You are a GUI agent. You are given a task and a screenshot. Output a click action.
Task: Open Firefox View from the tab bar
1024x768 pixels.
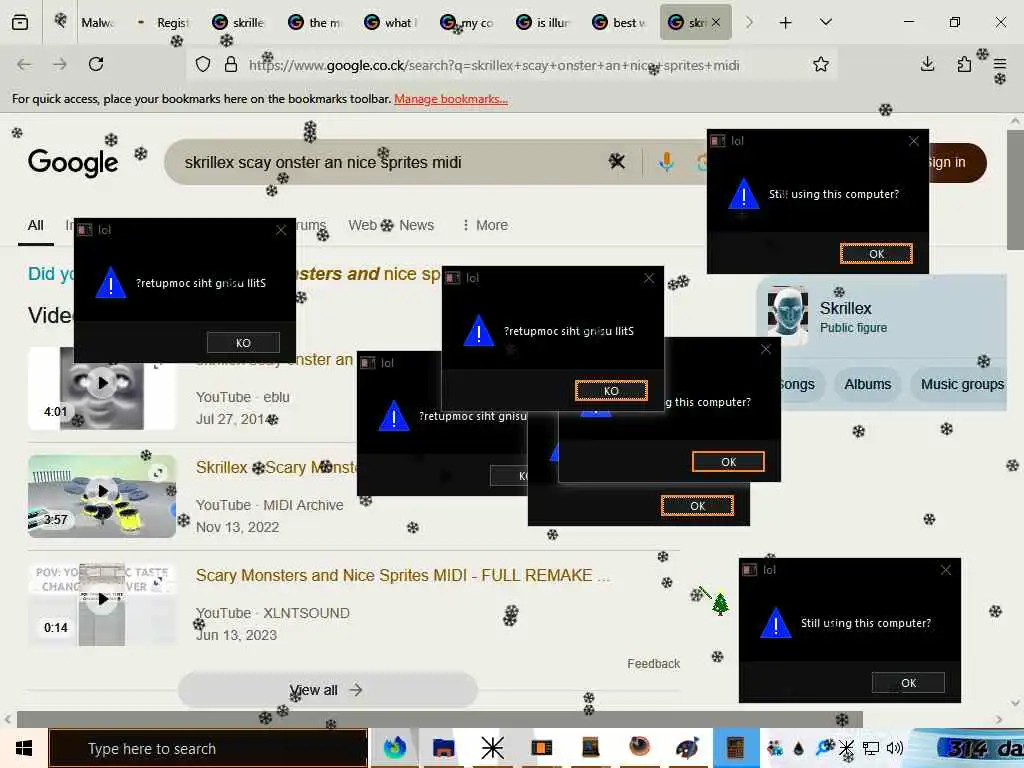20,23
